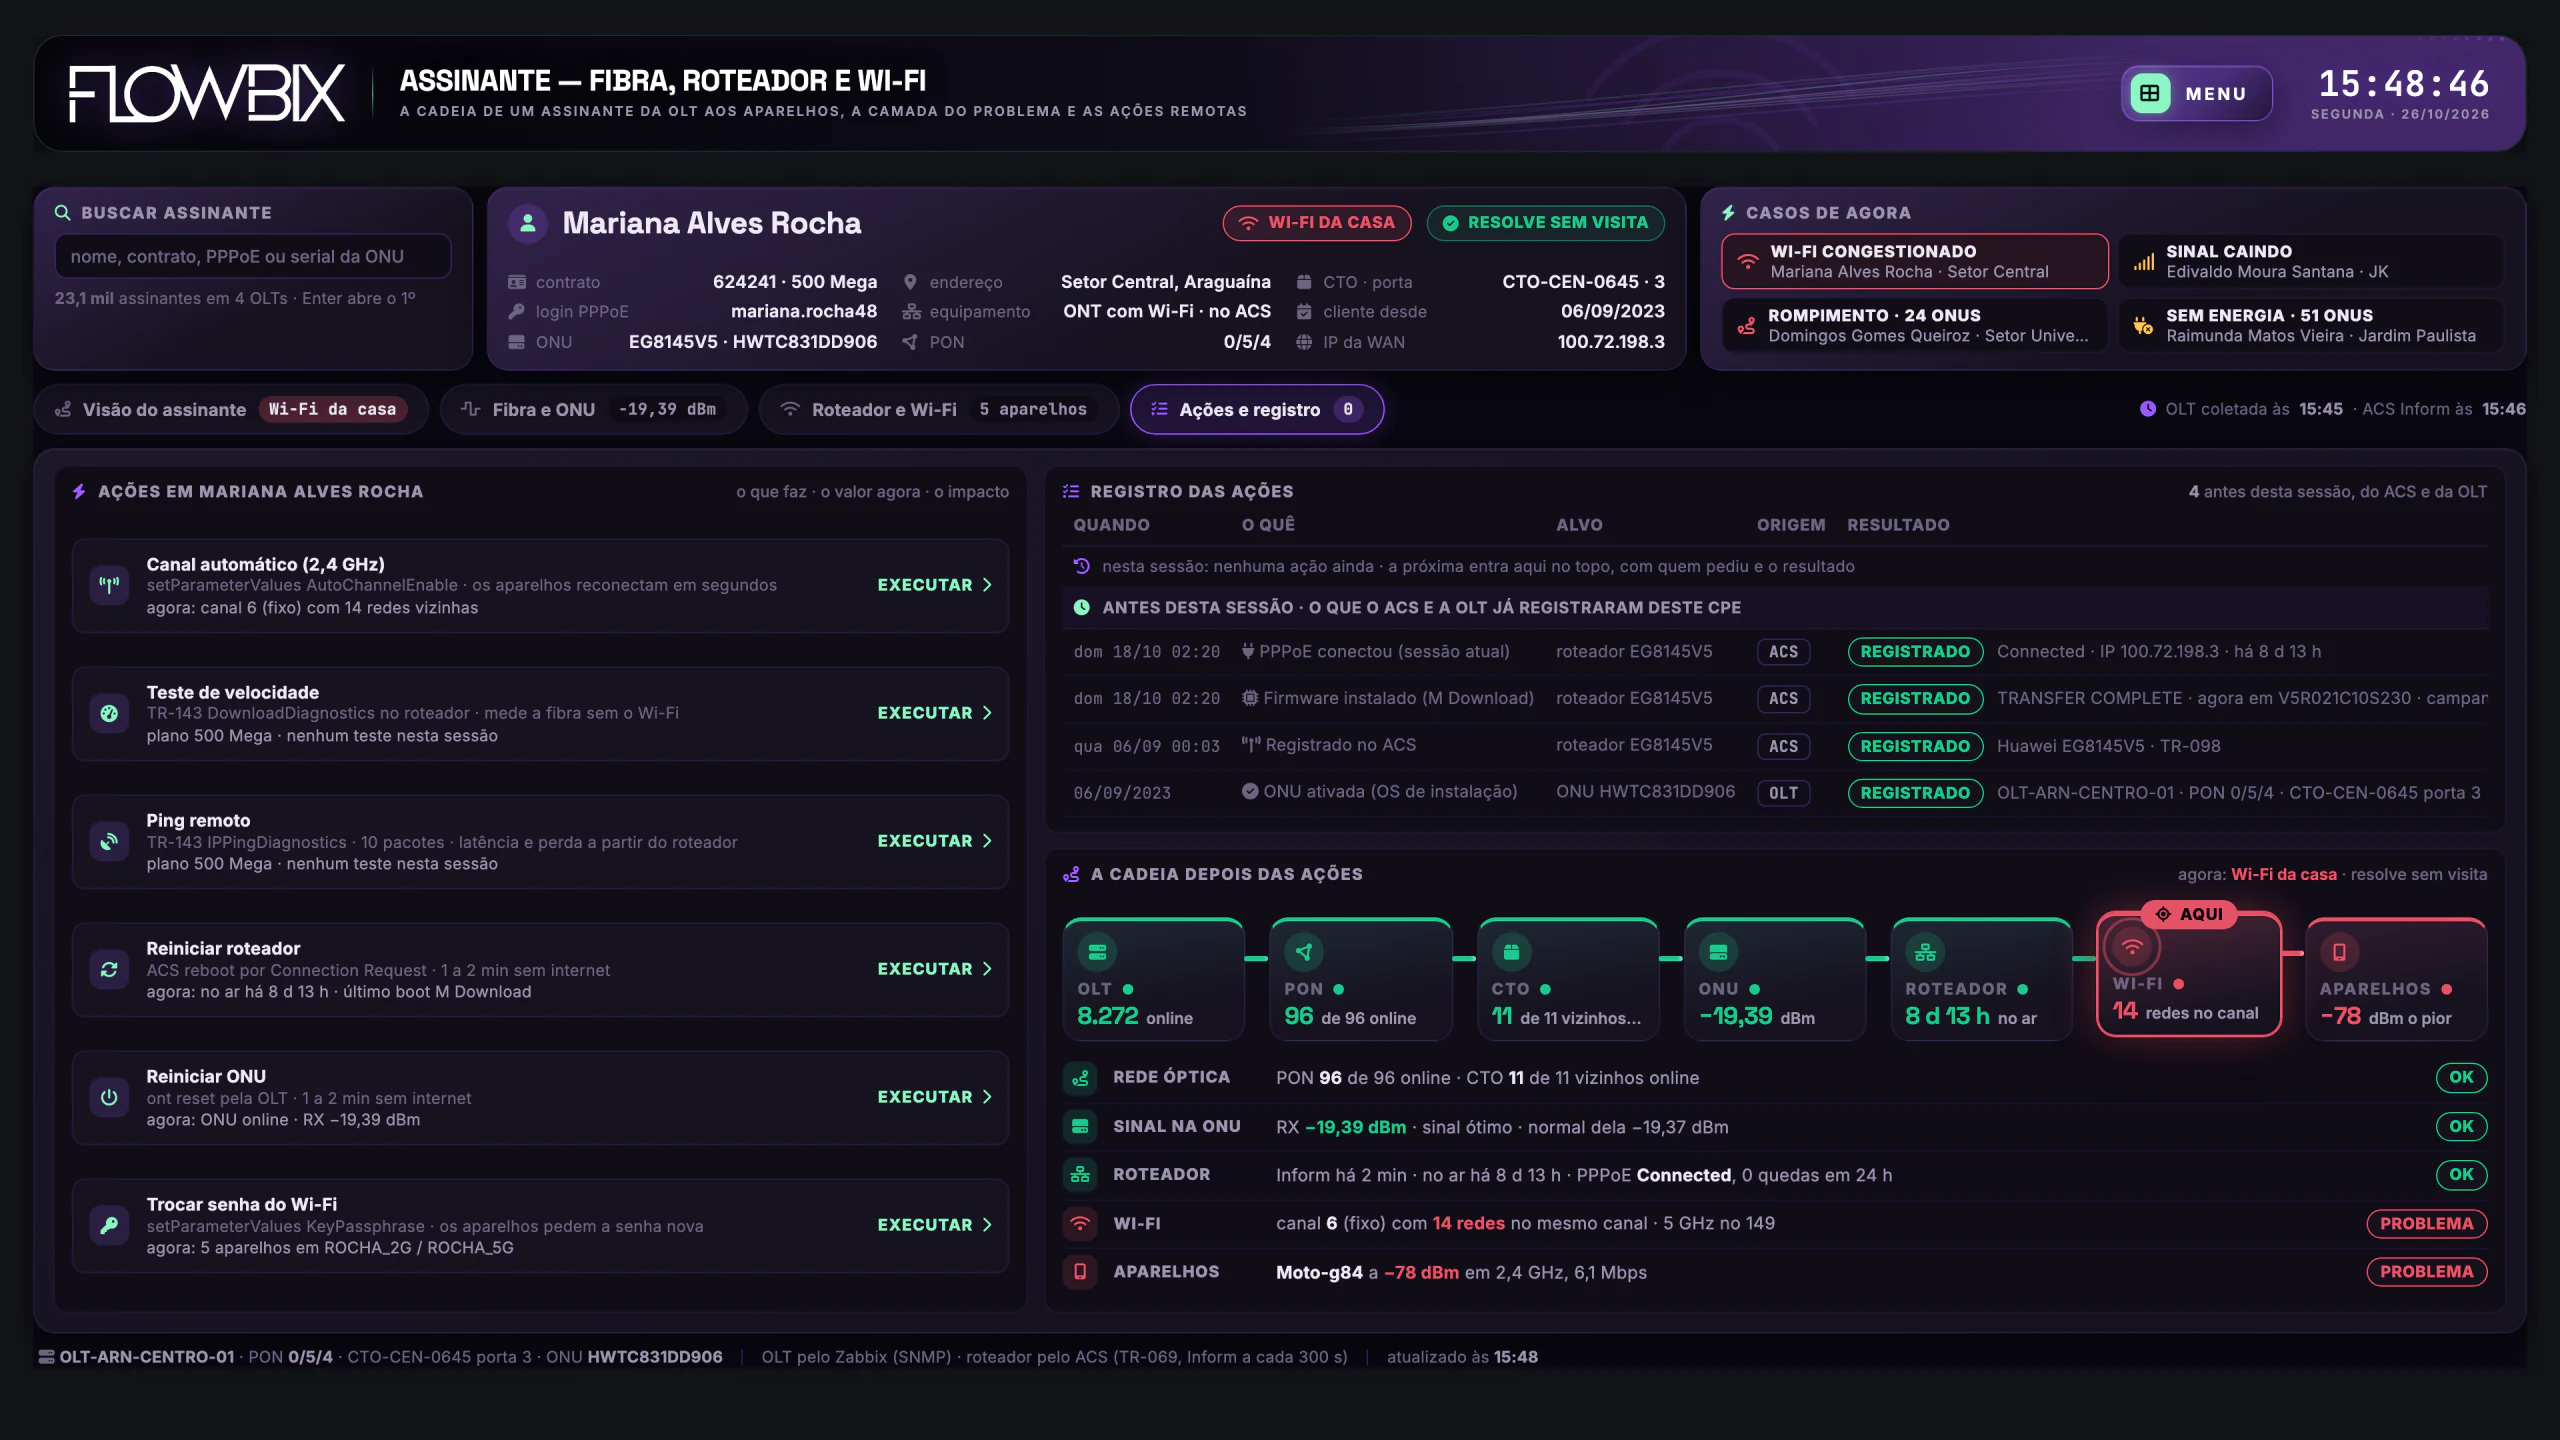Run the Teste de velocidade action
Viewport: 2560px width, 1440px height.
click(934, 713)
